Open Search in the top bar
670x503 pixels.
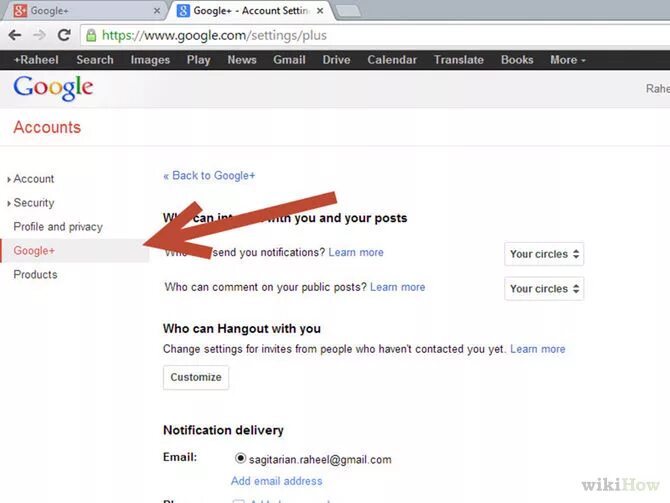[95, 60]
